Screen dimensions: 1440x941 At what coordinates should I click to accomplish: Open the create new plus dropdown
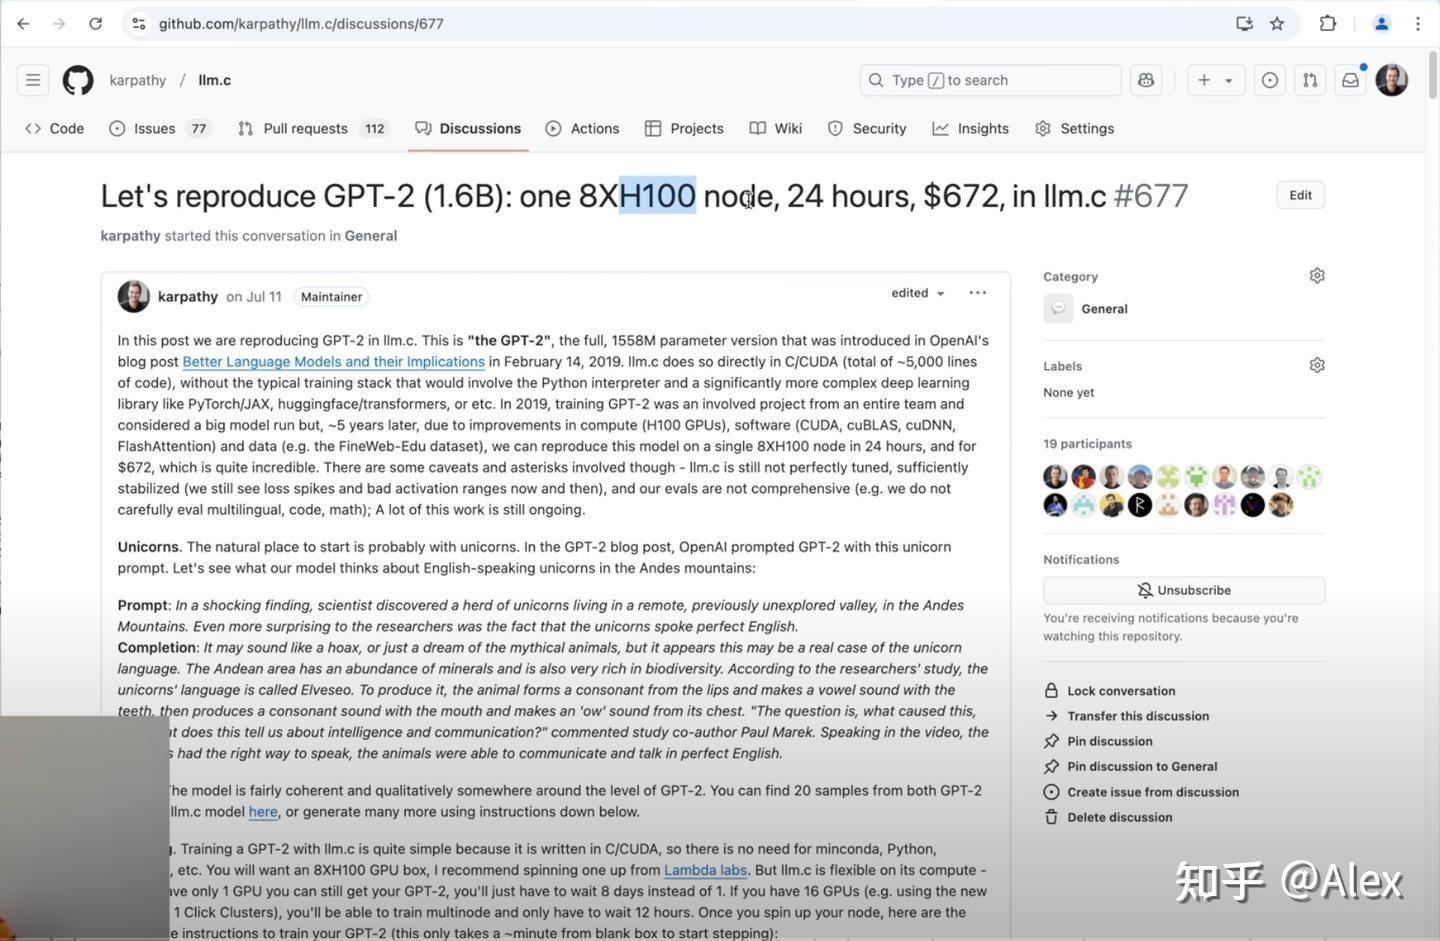pos(1213,79)
